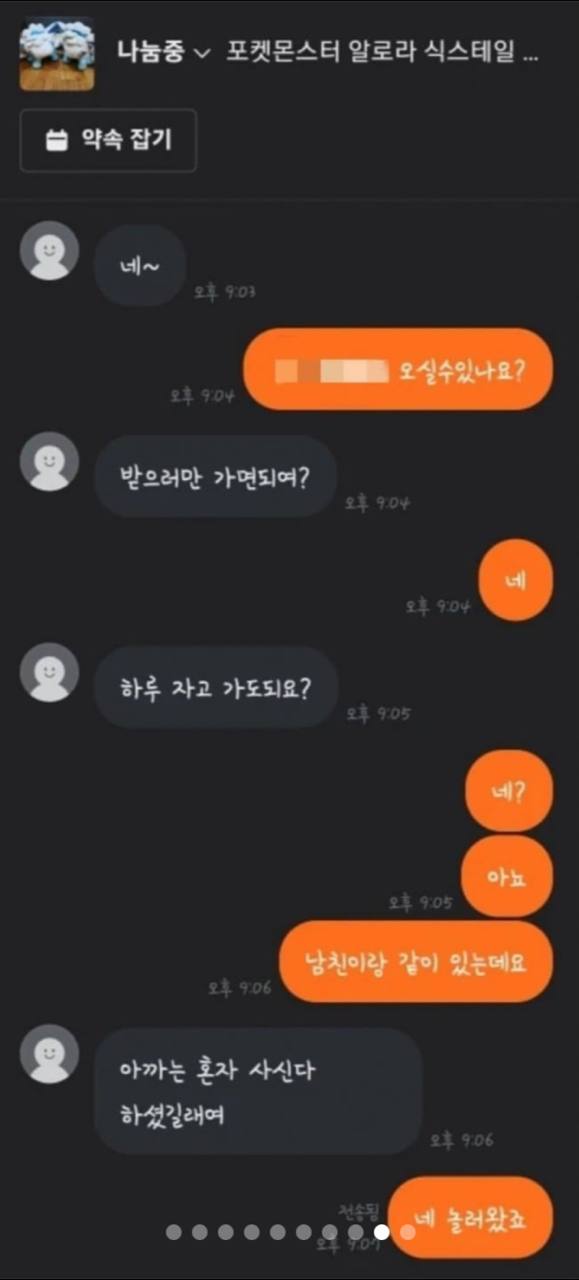Select the 아까는 혼자 사신다 하셨길래여 bubble
The width and height of the screenshot is (579, 1280).
tap(258, 1091)
